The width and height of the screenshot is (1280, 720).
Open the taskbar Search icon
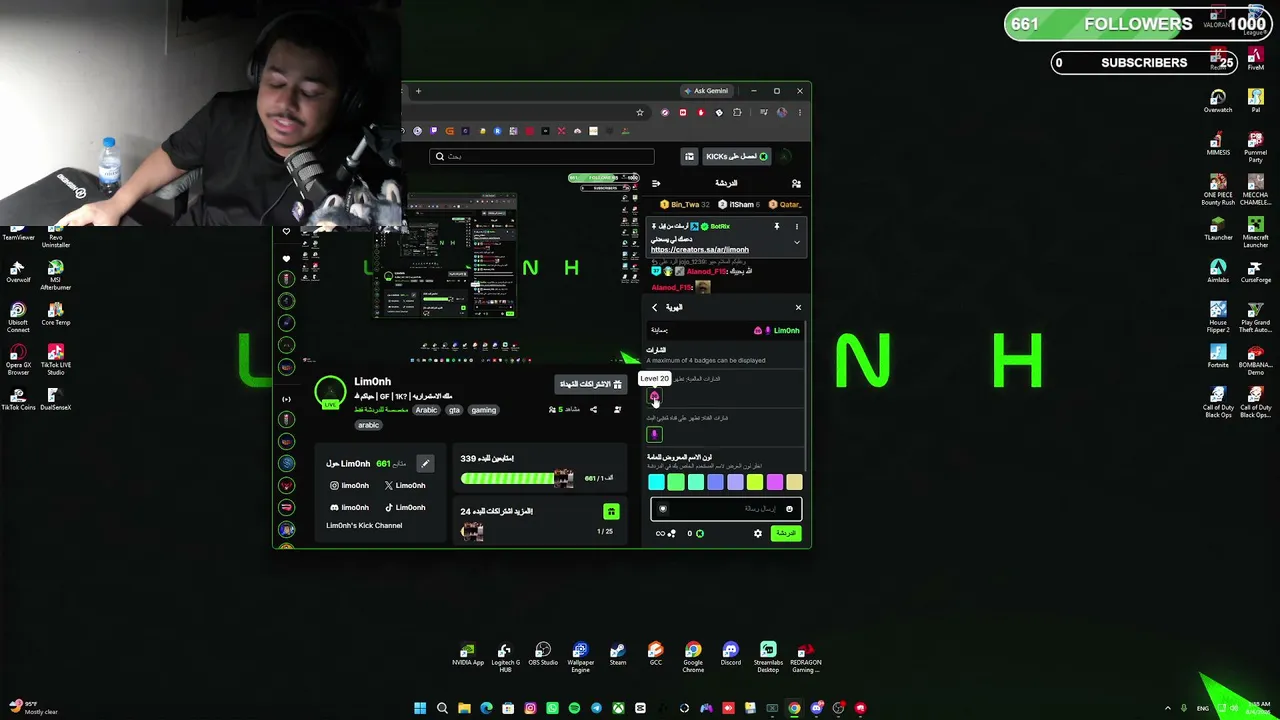click(442, 709)
